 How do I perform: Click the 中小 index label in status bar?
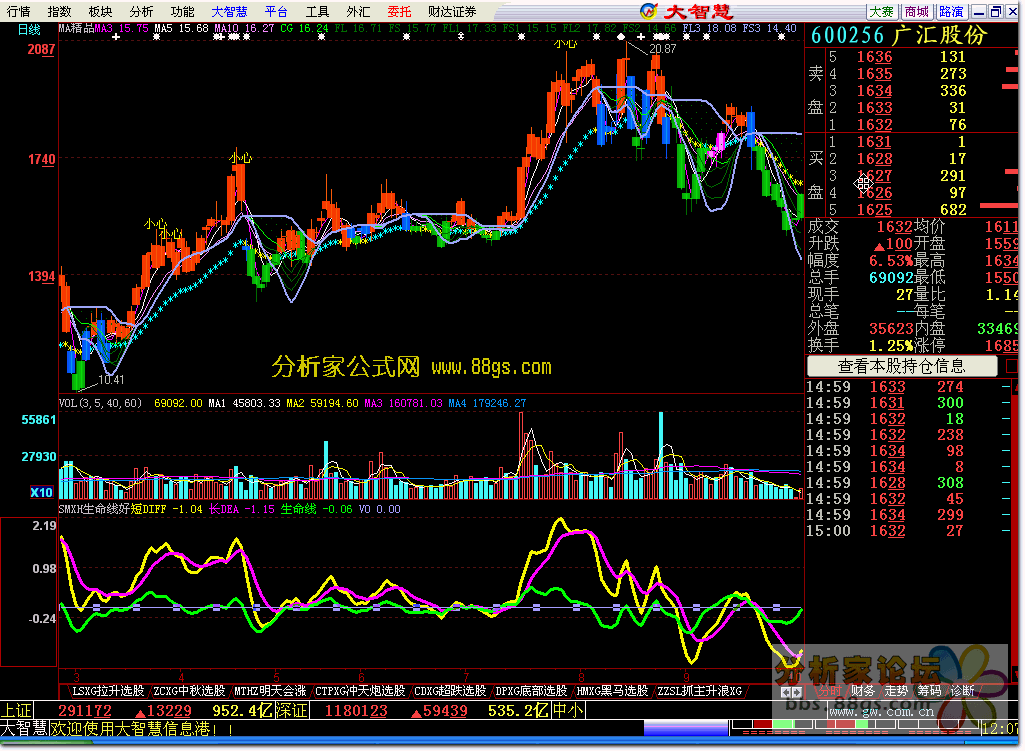(x=569, y=710)
